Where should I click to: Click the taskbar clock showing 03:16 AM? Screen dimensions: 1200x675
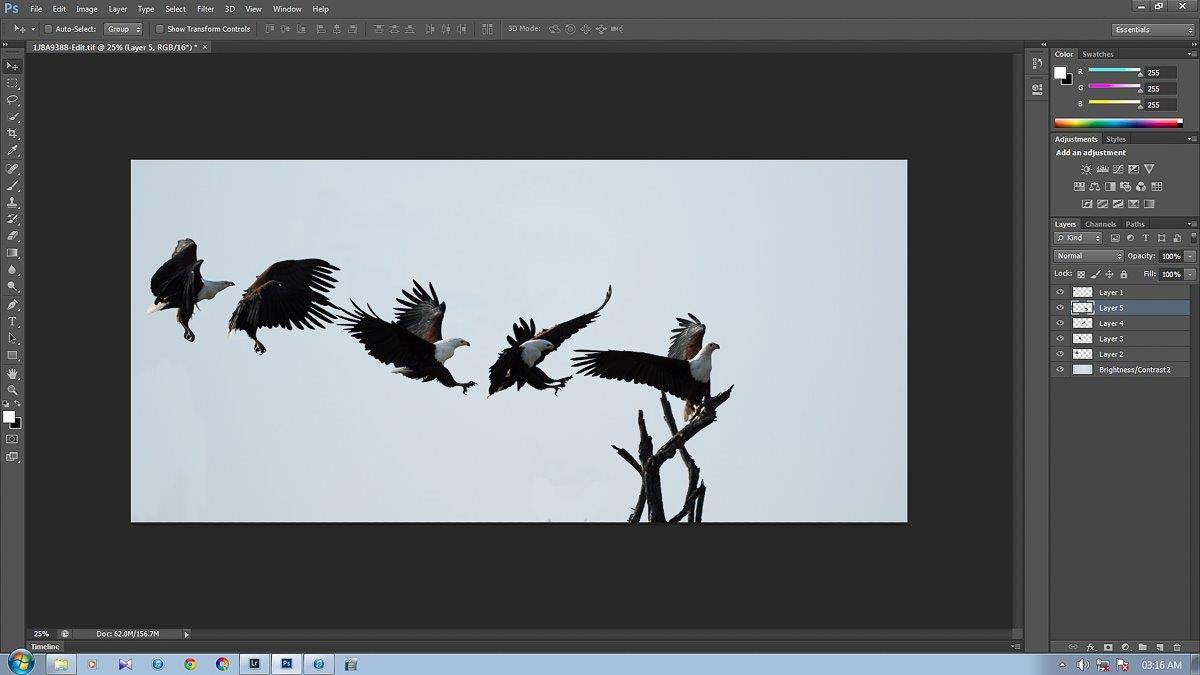tap(1162, 664)
